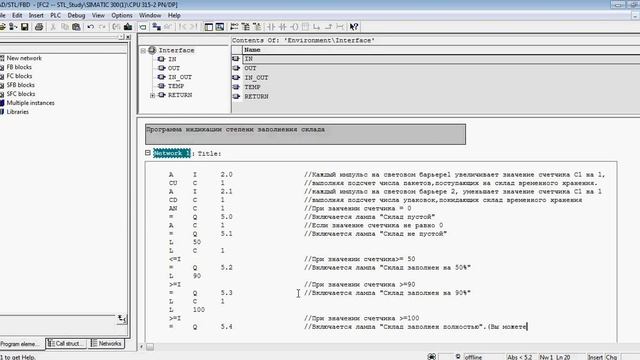Open the Debug menu
Screen dimensions: 640x360
click(x=76, y=16)
